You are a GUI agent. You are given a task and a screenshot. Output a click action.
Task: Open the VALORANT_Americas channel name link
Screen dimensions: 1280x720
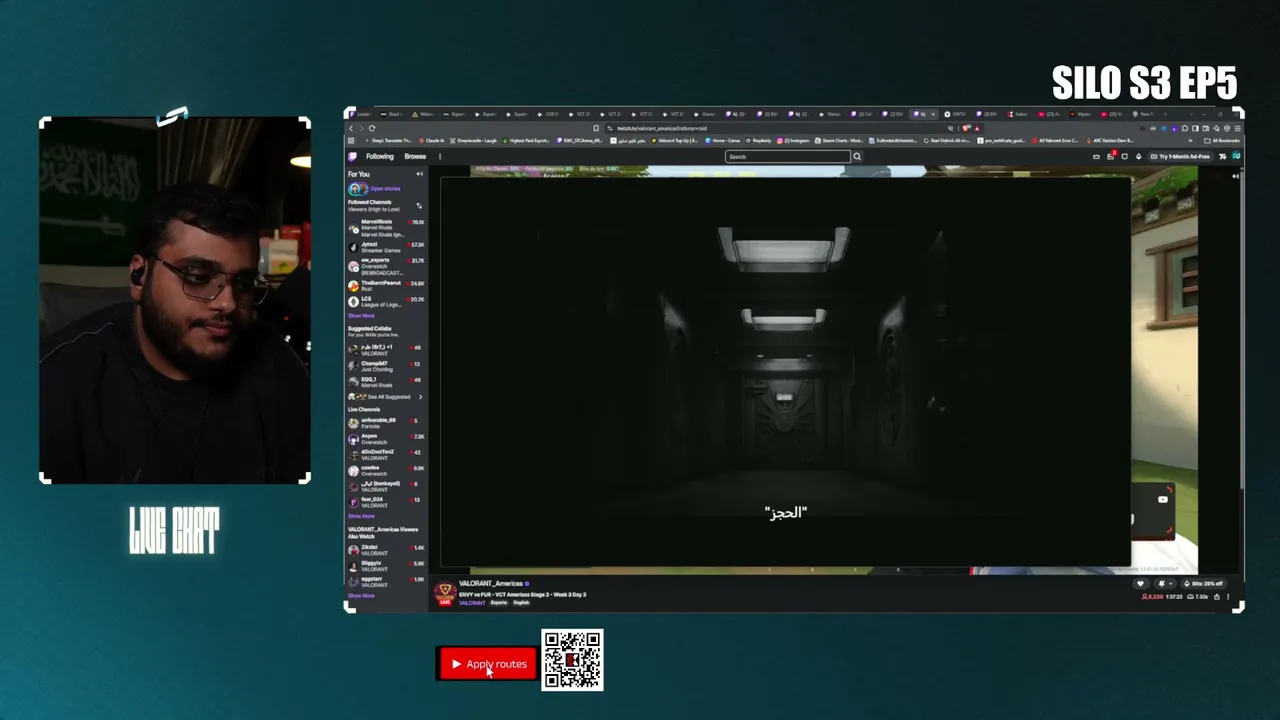(x=491, y=584)
